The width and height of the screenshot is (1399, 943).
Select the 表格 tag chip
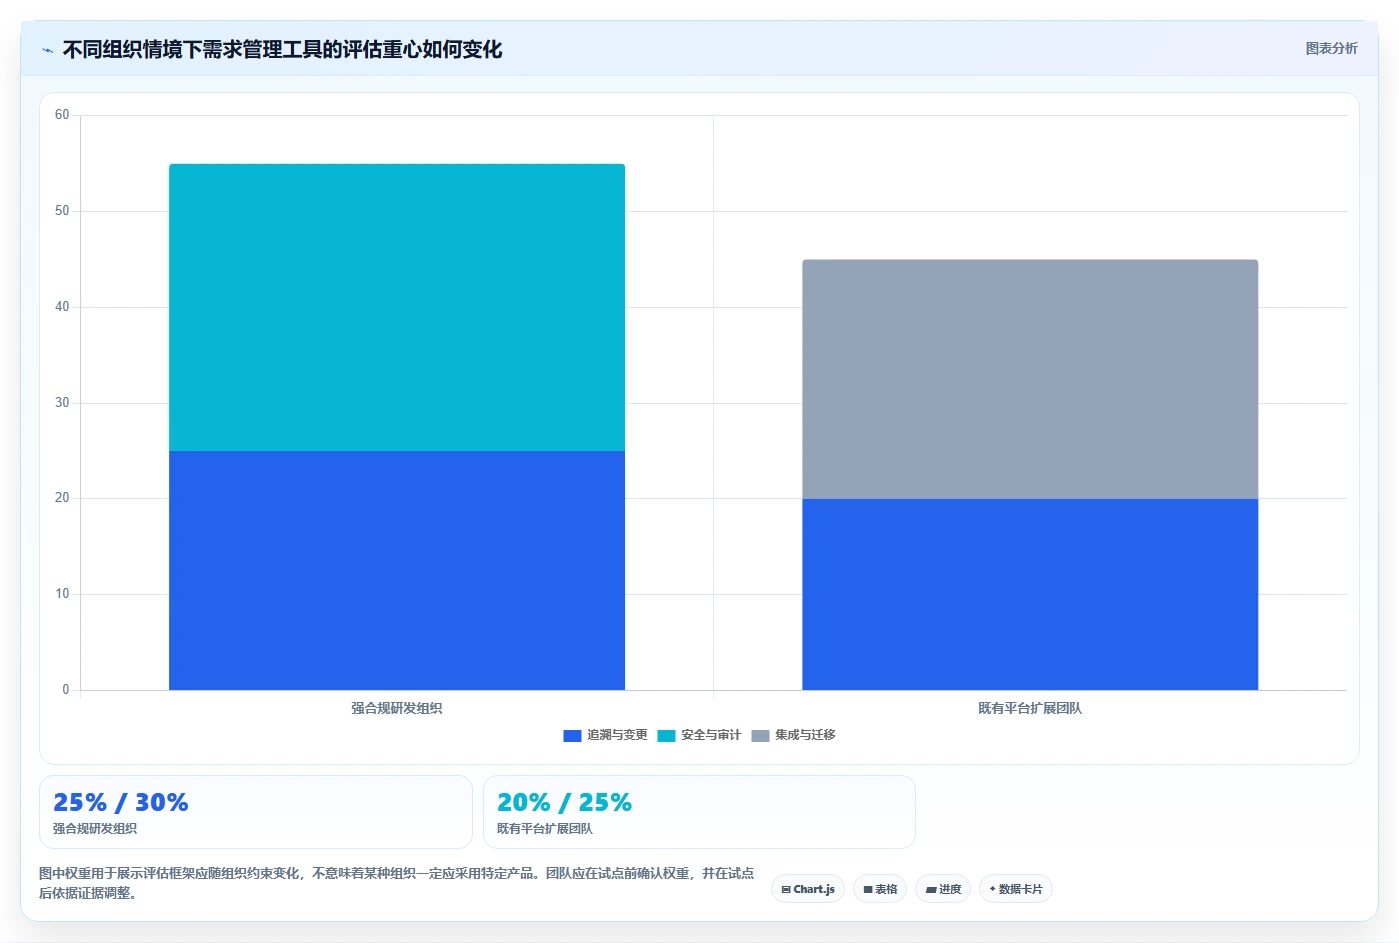(880, 889)
